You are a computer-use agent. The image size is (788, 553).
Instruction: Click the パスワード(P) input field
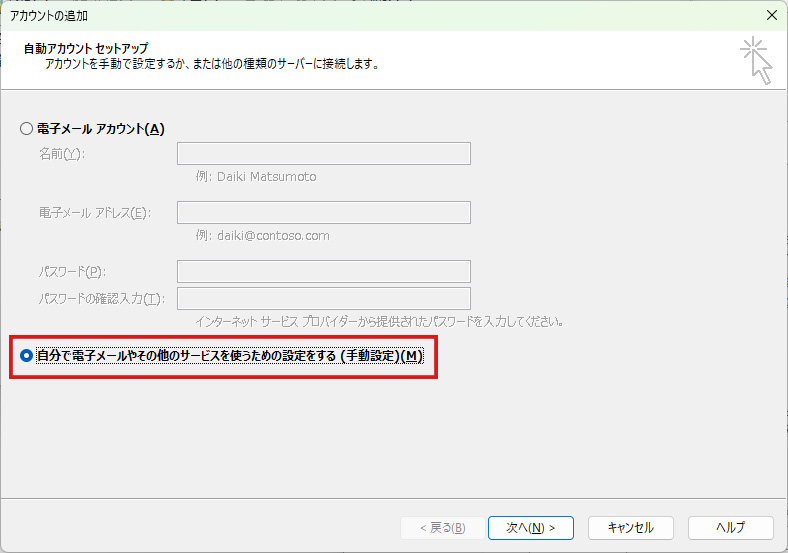pos(323,271)
